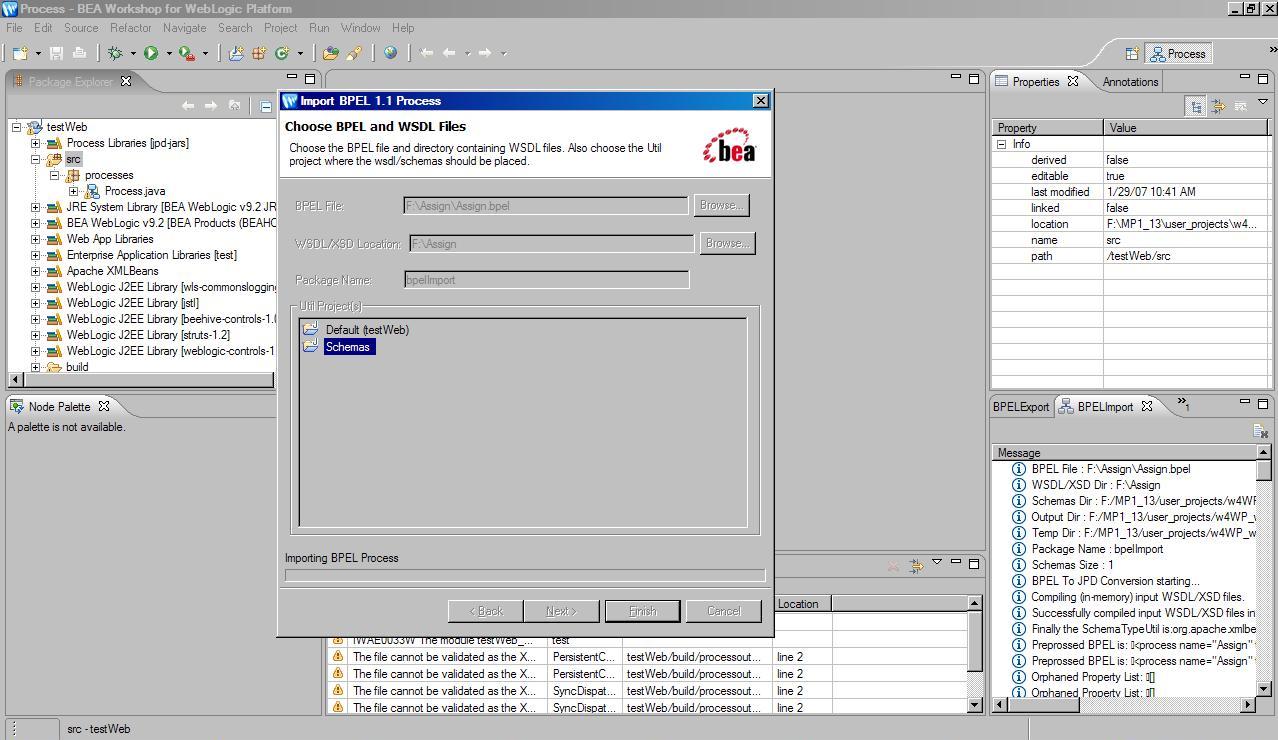Click the External Tools run icon
The width and height of the screenshot is (1278, 740).
click(186, 53)
